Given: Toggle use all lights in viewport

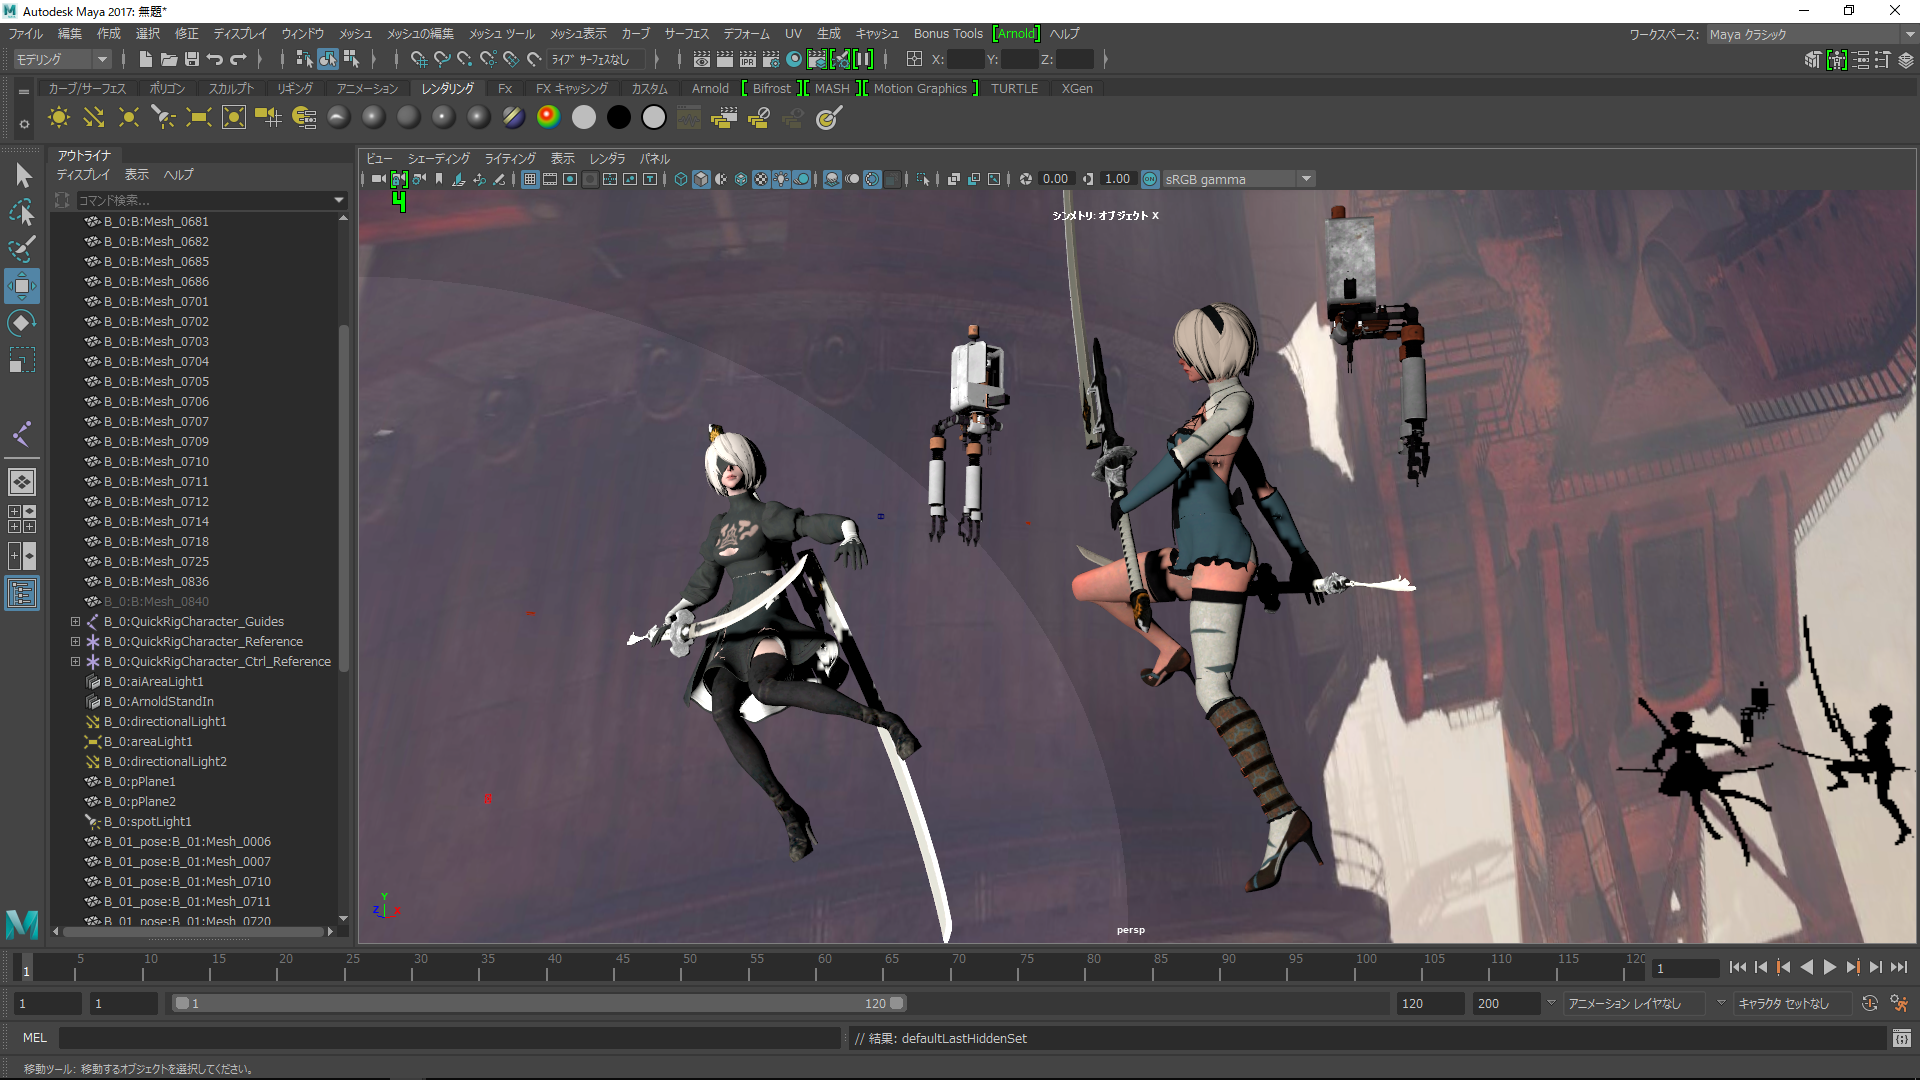Looking at the screenshot, I should pos(781,180).
